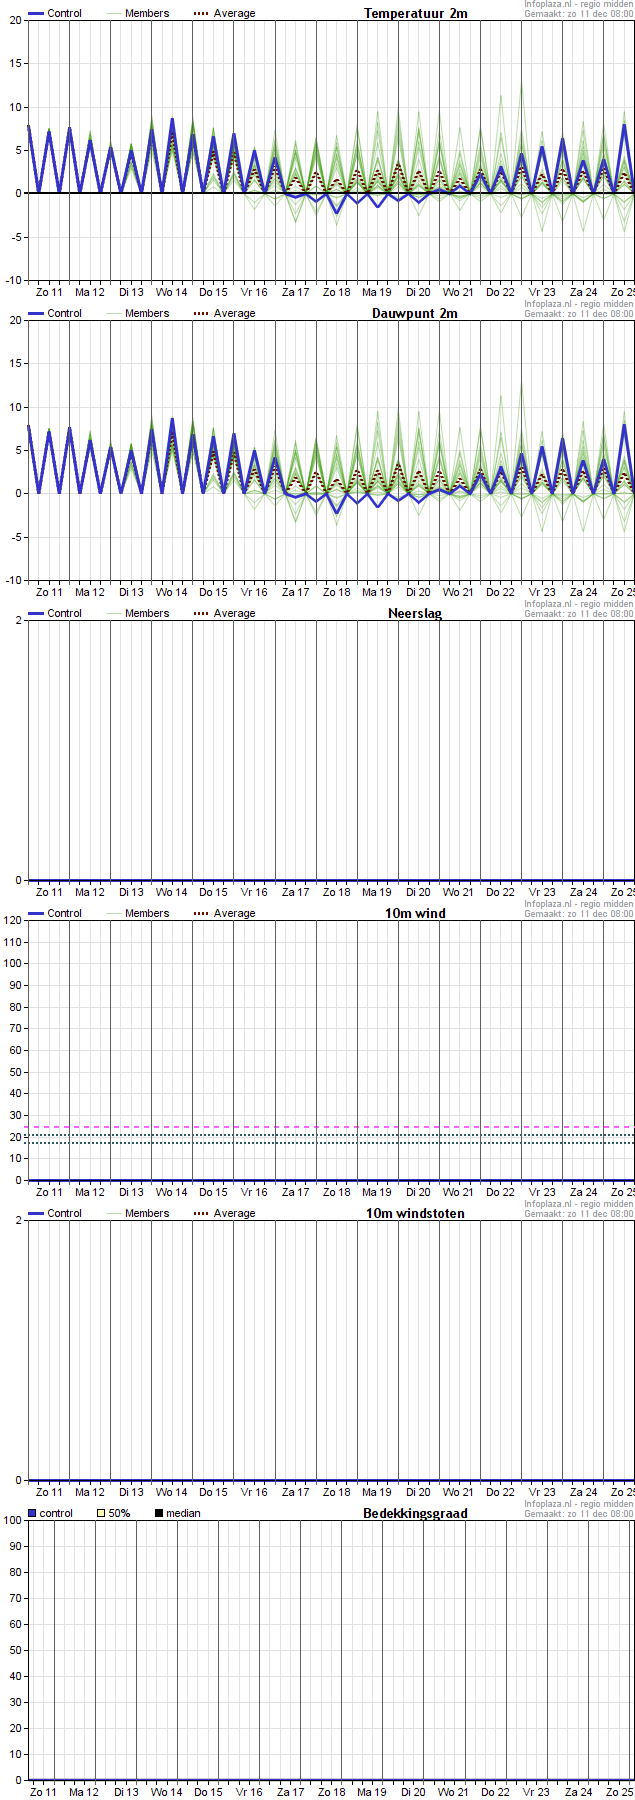Click the Wo 14 date label under the Temperatuur chart
The width and height of the screenshot is (635, 1800).
(172, 292)
